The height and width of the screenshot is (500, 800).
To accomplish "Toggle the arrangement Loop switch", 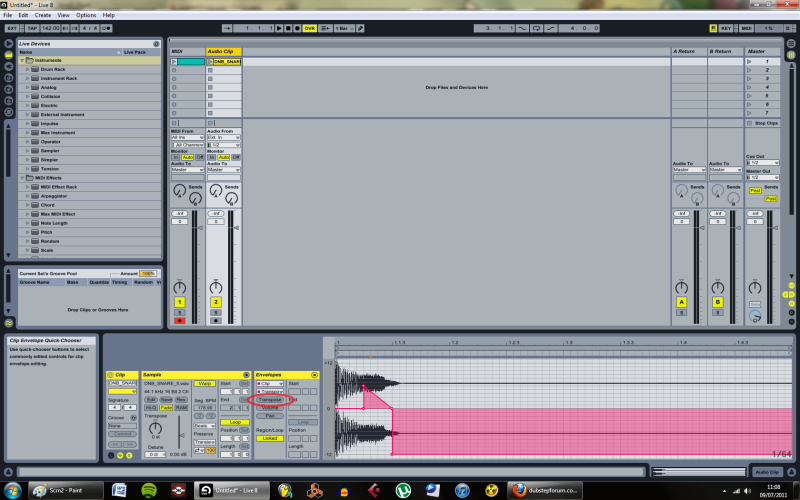I will tap(536, 29).
